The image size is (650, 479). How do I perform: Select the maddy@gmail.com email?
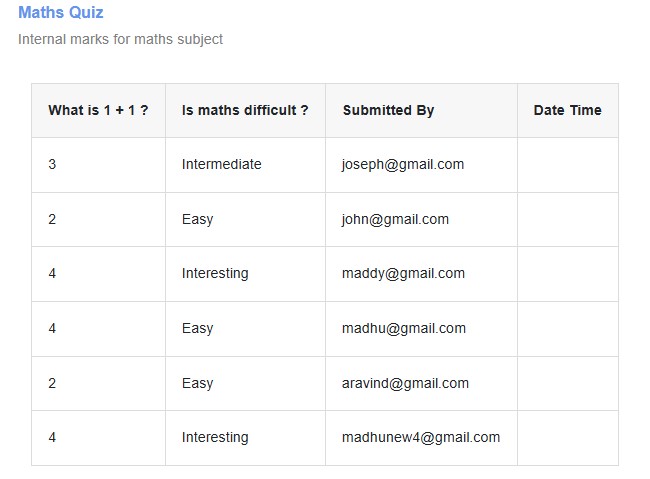403,273
